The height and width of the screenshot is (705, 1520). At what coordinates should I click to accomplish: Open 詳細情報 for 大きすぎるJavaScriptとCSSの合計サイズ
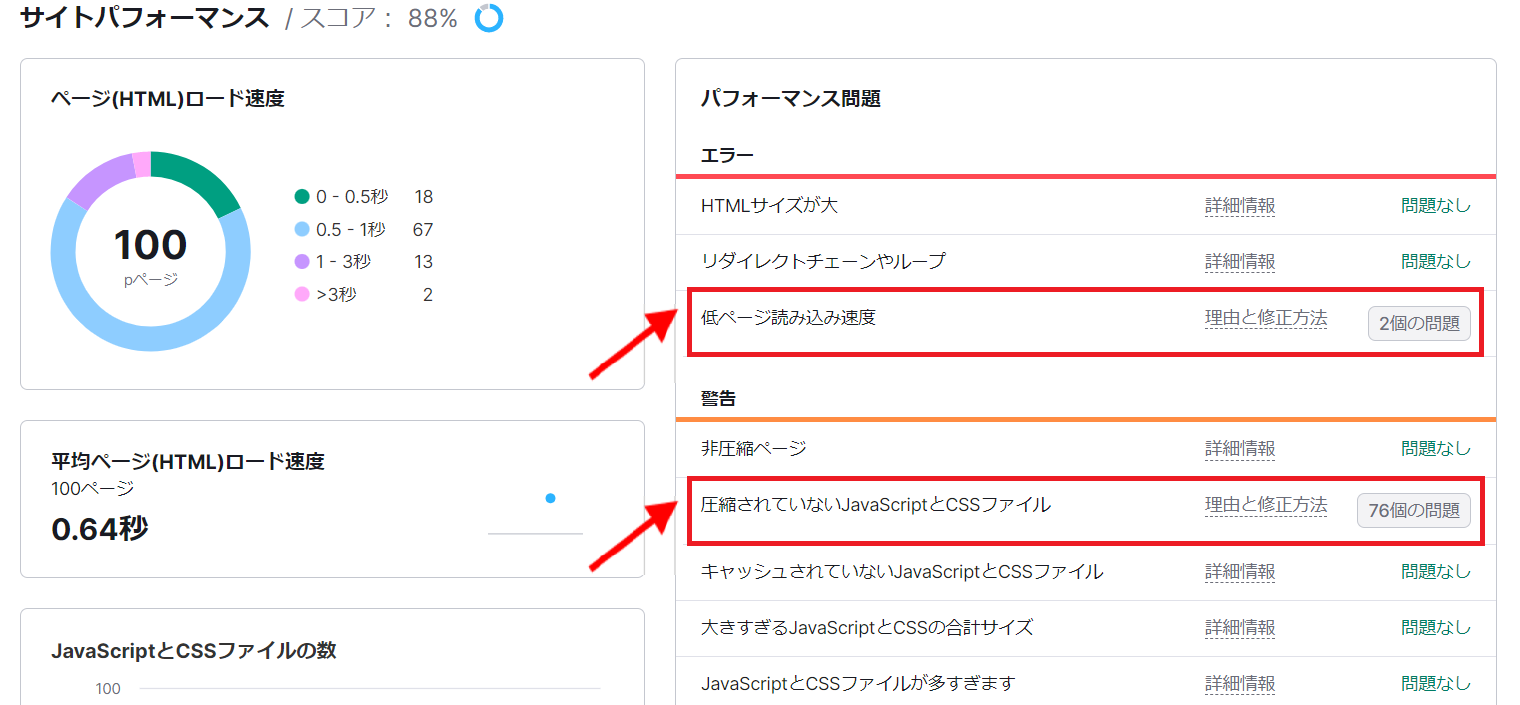point(1240,628)
